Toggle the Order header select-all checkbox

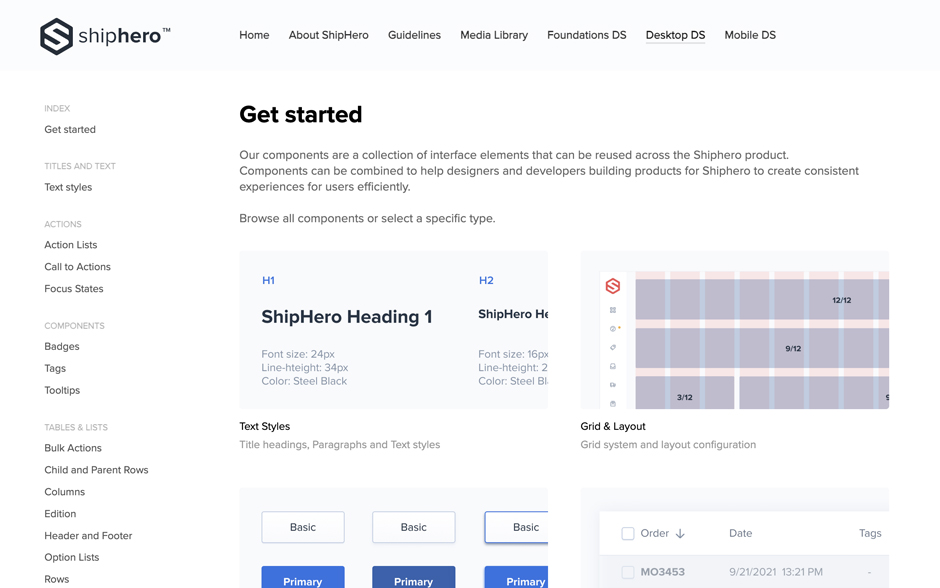click(628, 534)
